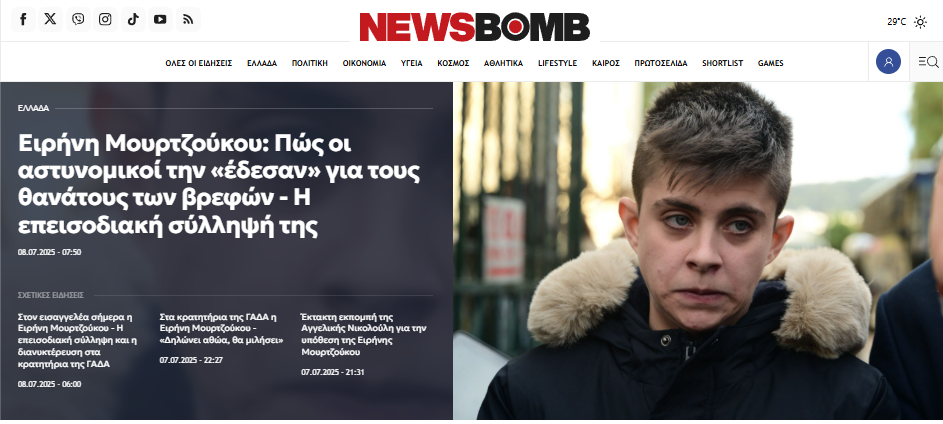Select ΑΘΛΗΤΙΚΑ in the nav bar
This screenshot has height=424, width=943.
coord(503,63)
